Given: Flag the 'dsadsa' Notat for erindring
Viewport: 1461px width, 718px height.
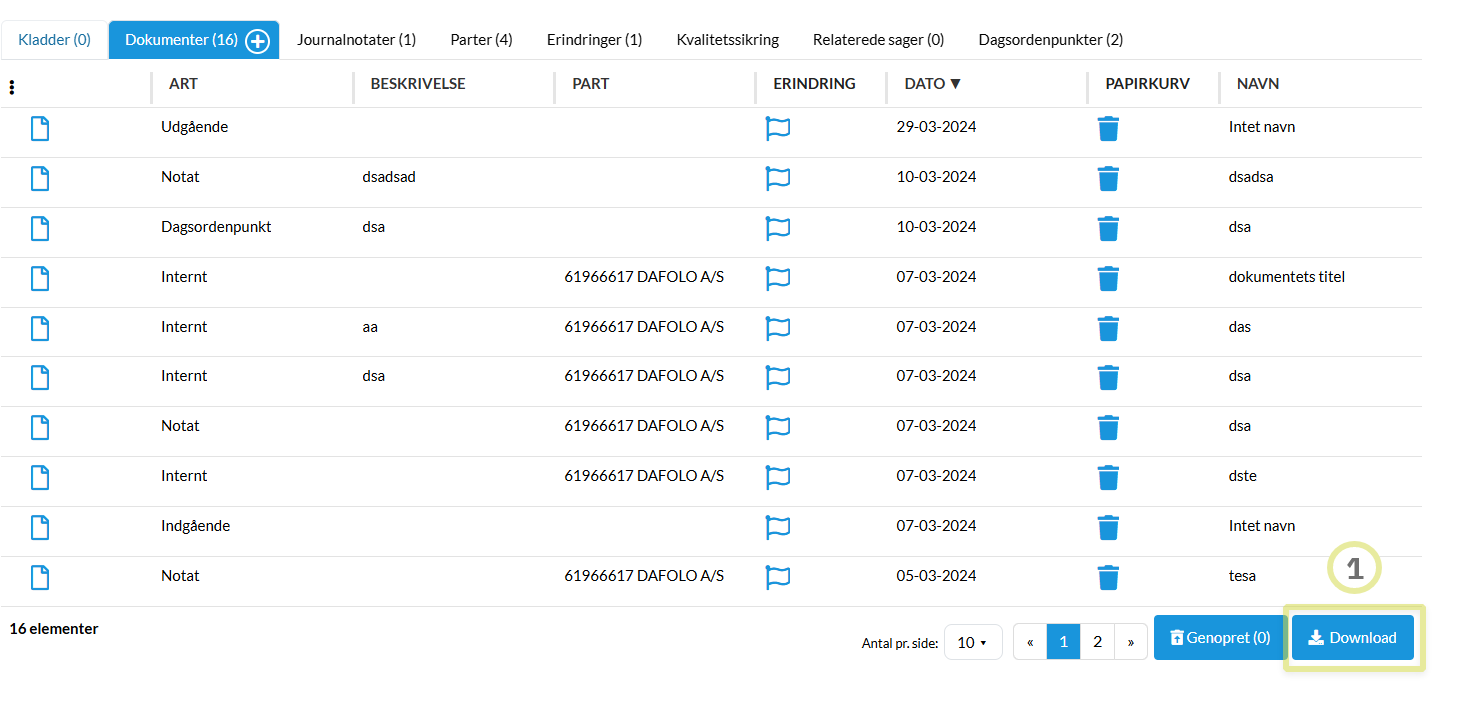Looking at the screenshot, I should click(x=778, y=178).
